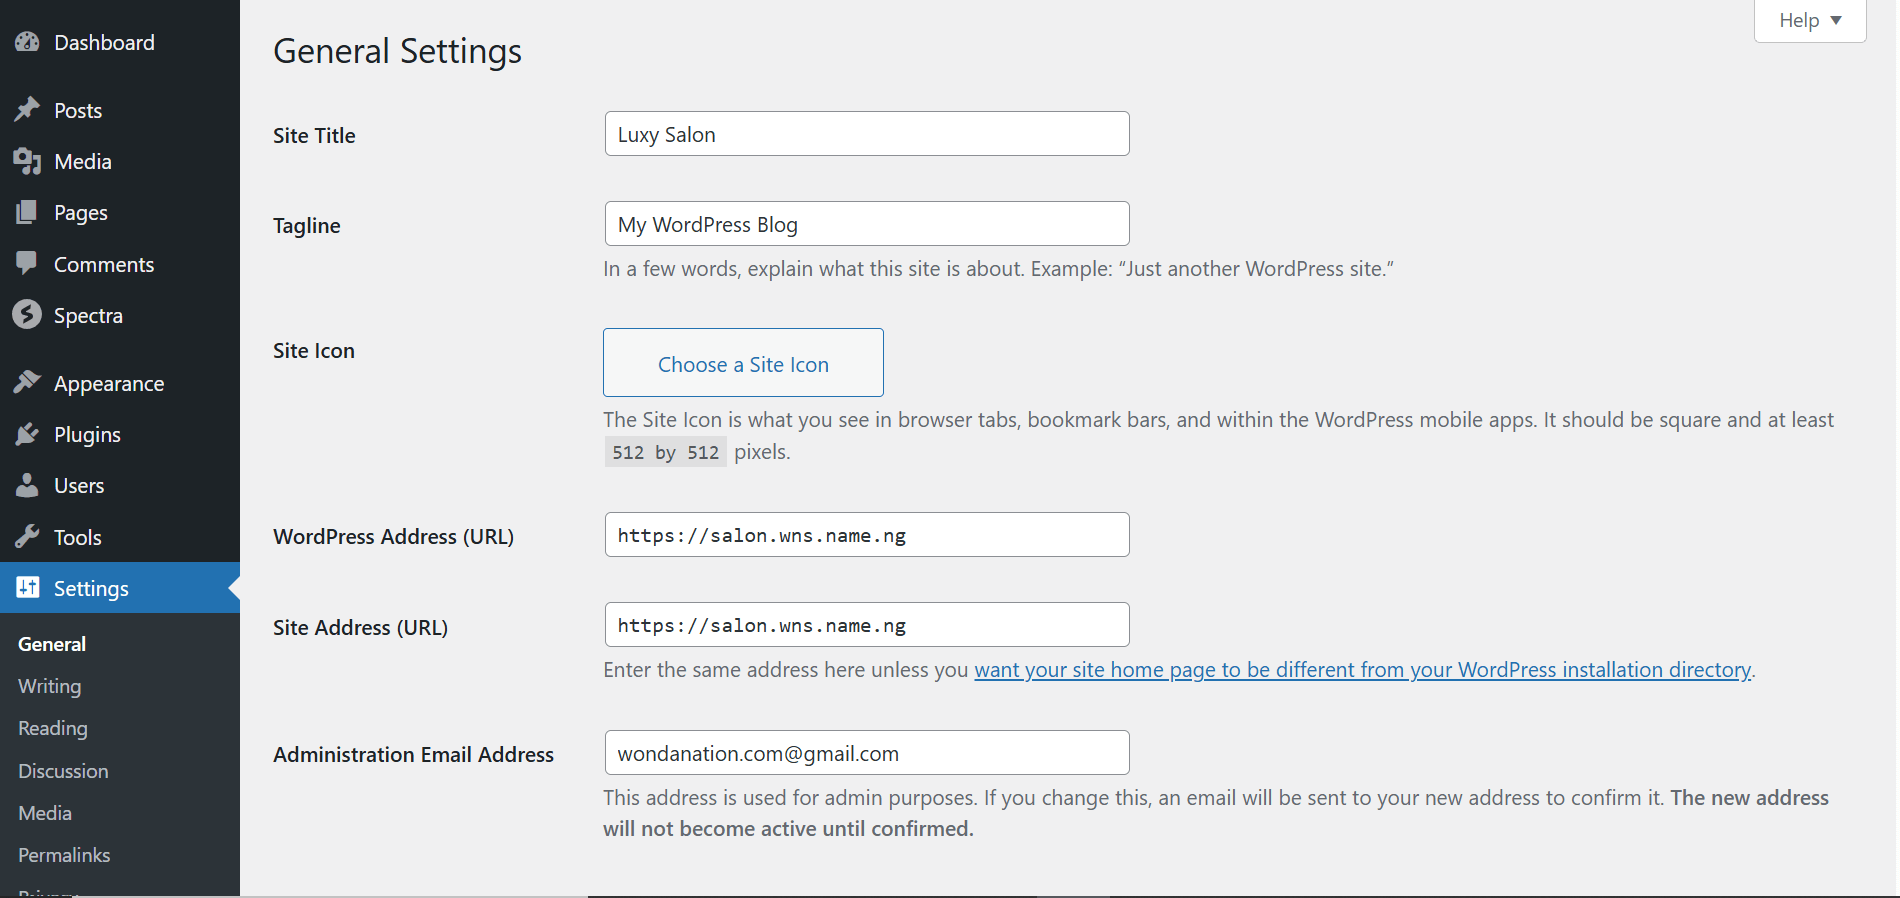This screenshot has height=898, width=1900.
Task: Click the Choose a Site Icon button
Action: click(x=743, y=363)
